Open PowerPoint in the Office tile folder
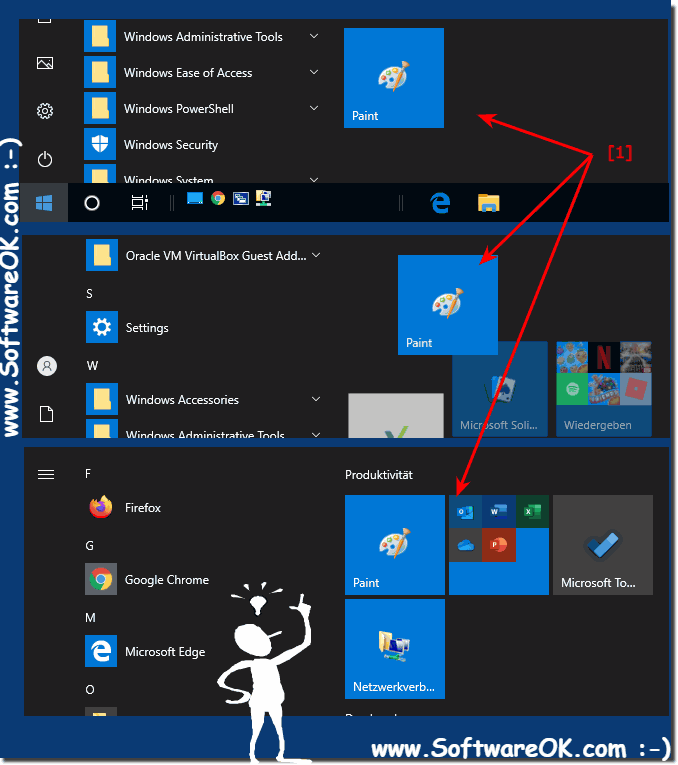Image resolution: width=678 pixels, height=765 pixels. pos(499,545)
